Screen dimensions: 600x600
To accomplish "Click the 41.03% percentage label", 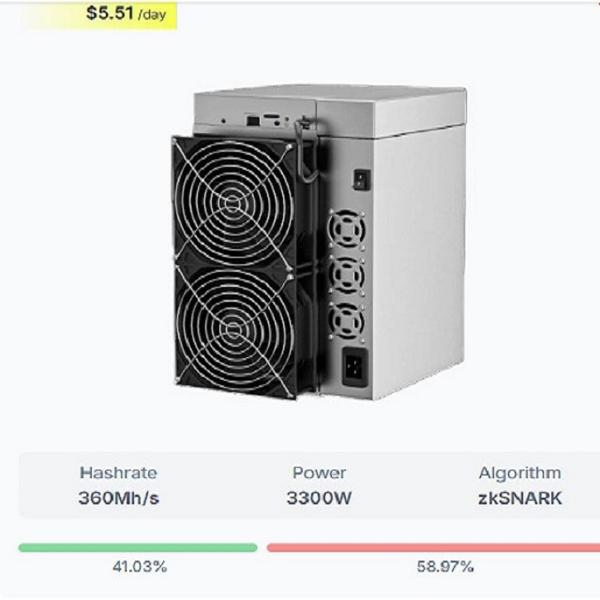I will pyautogui.click(x=138, y=567).
